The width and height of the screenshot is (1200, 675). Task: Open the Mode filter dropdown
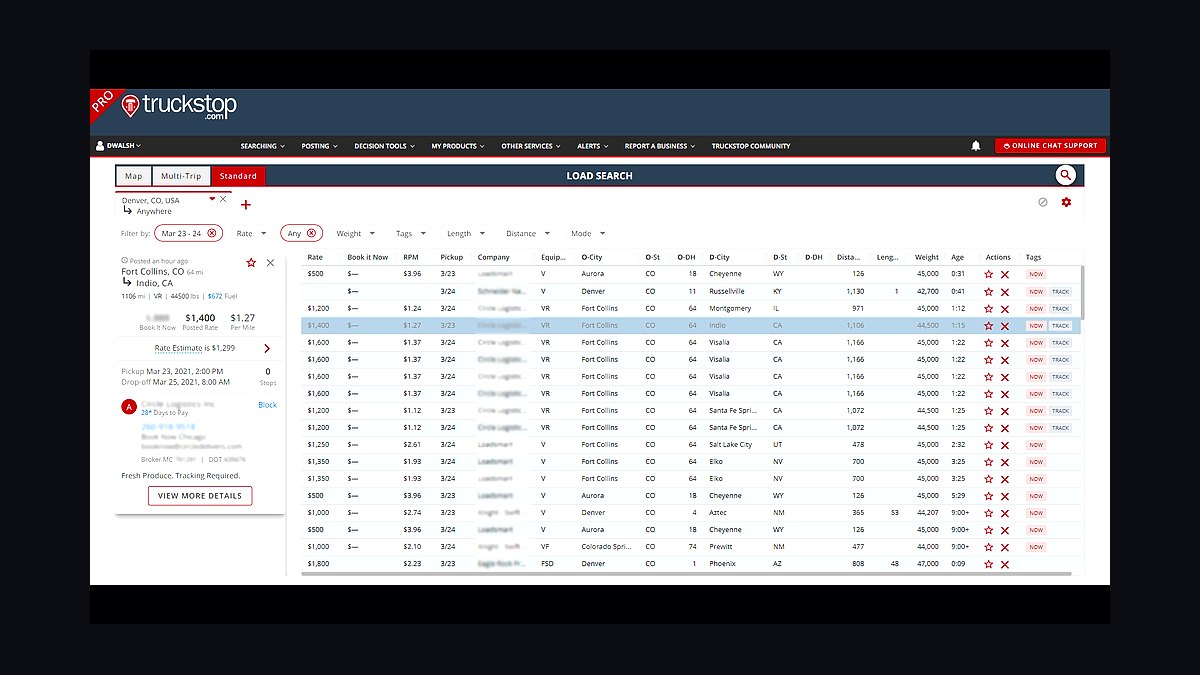click(587, 233)
